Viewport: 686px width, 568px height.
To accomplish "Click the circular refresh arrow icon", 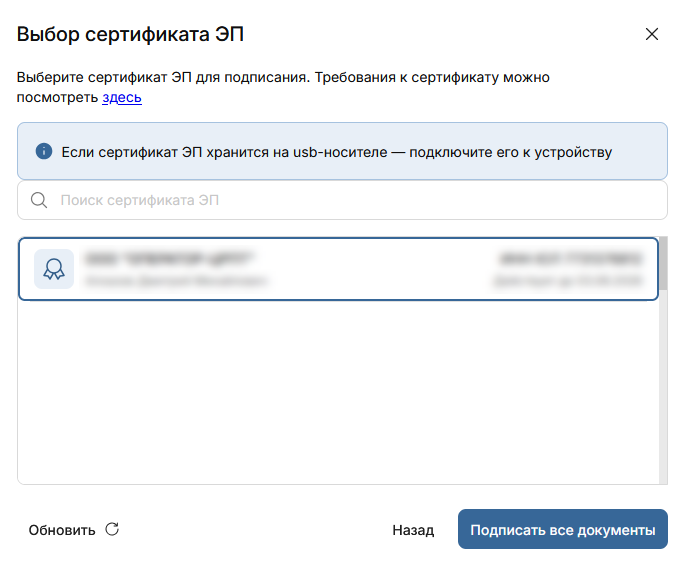I will pyautogui.click(x=112, y=529).
